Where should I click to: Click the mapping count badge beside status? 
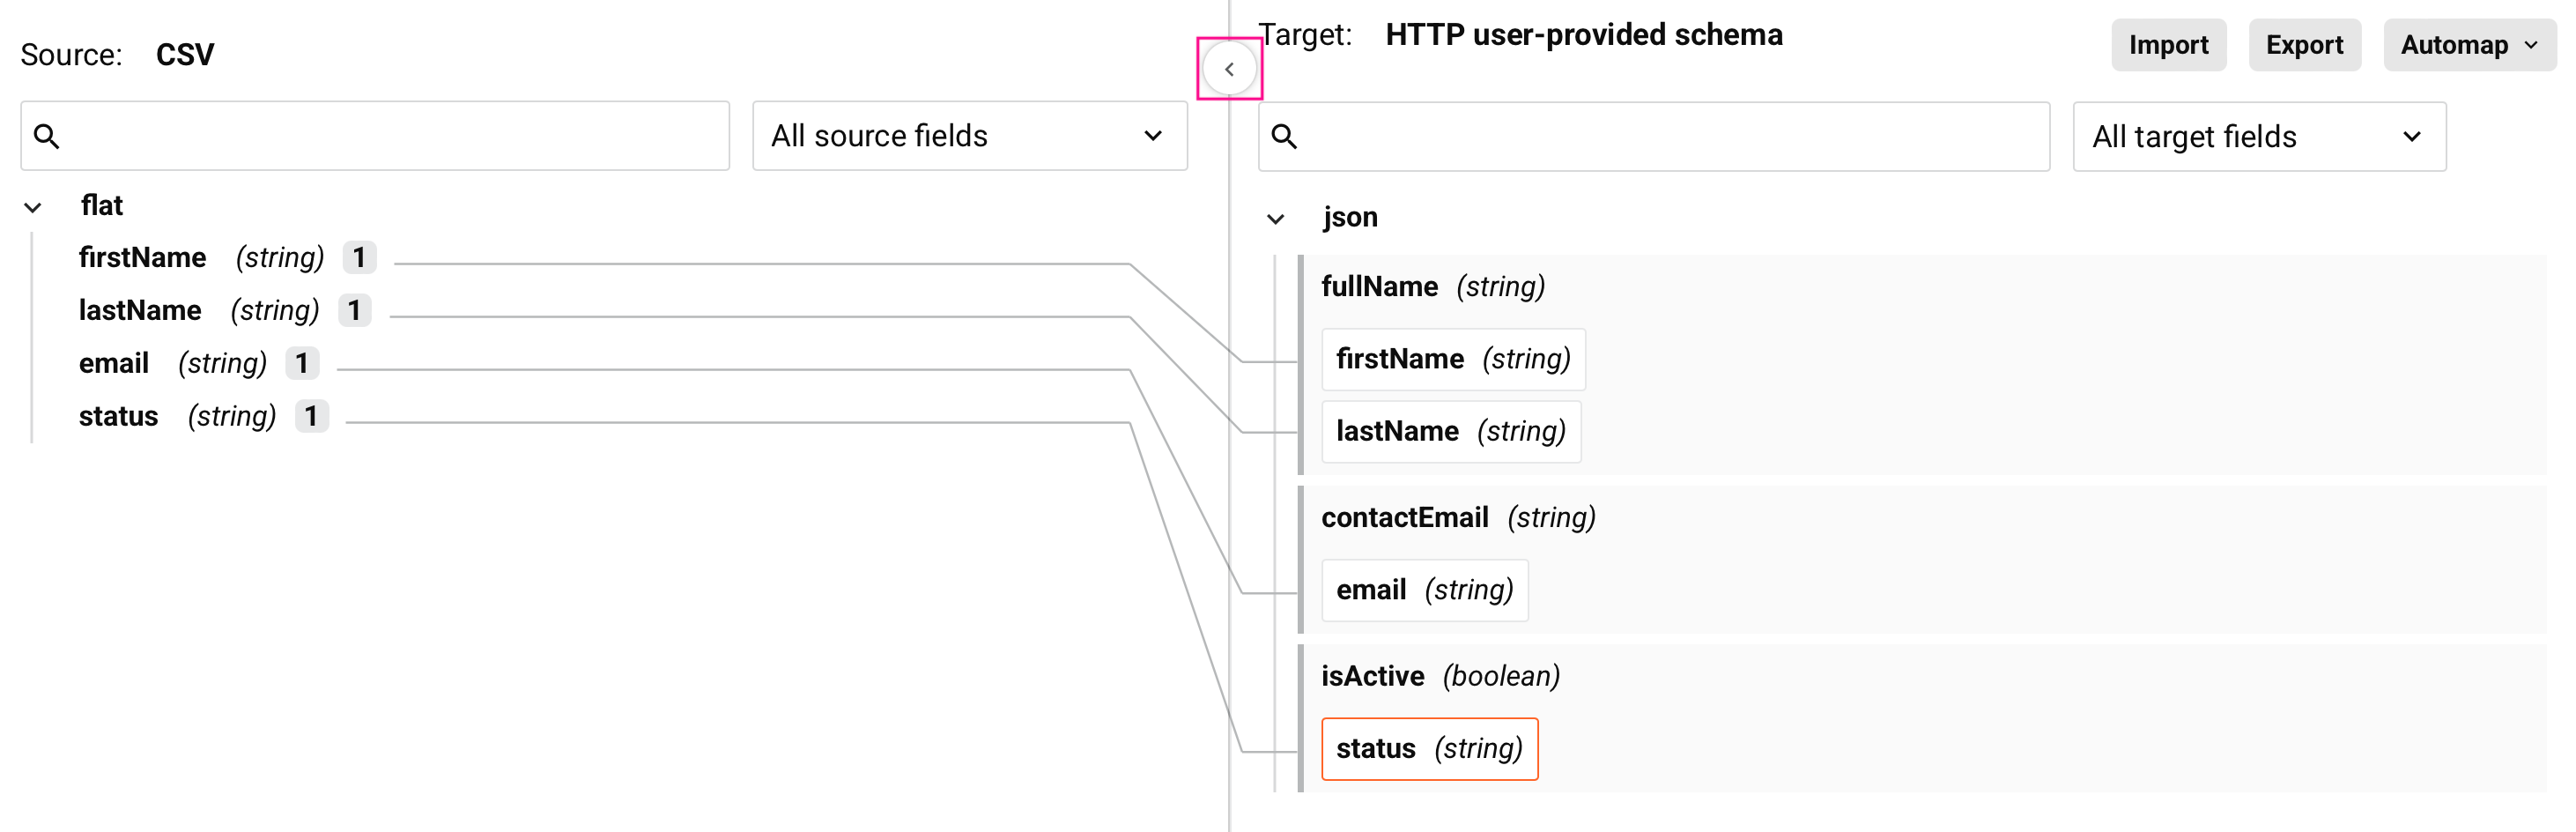(x=311, y=416)
